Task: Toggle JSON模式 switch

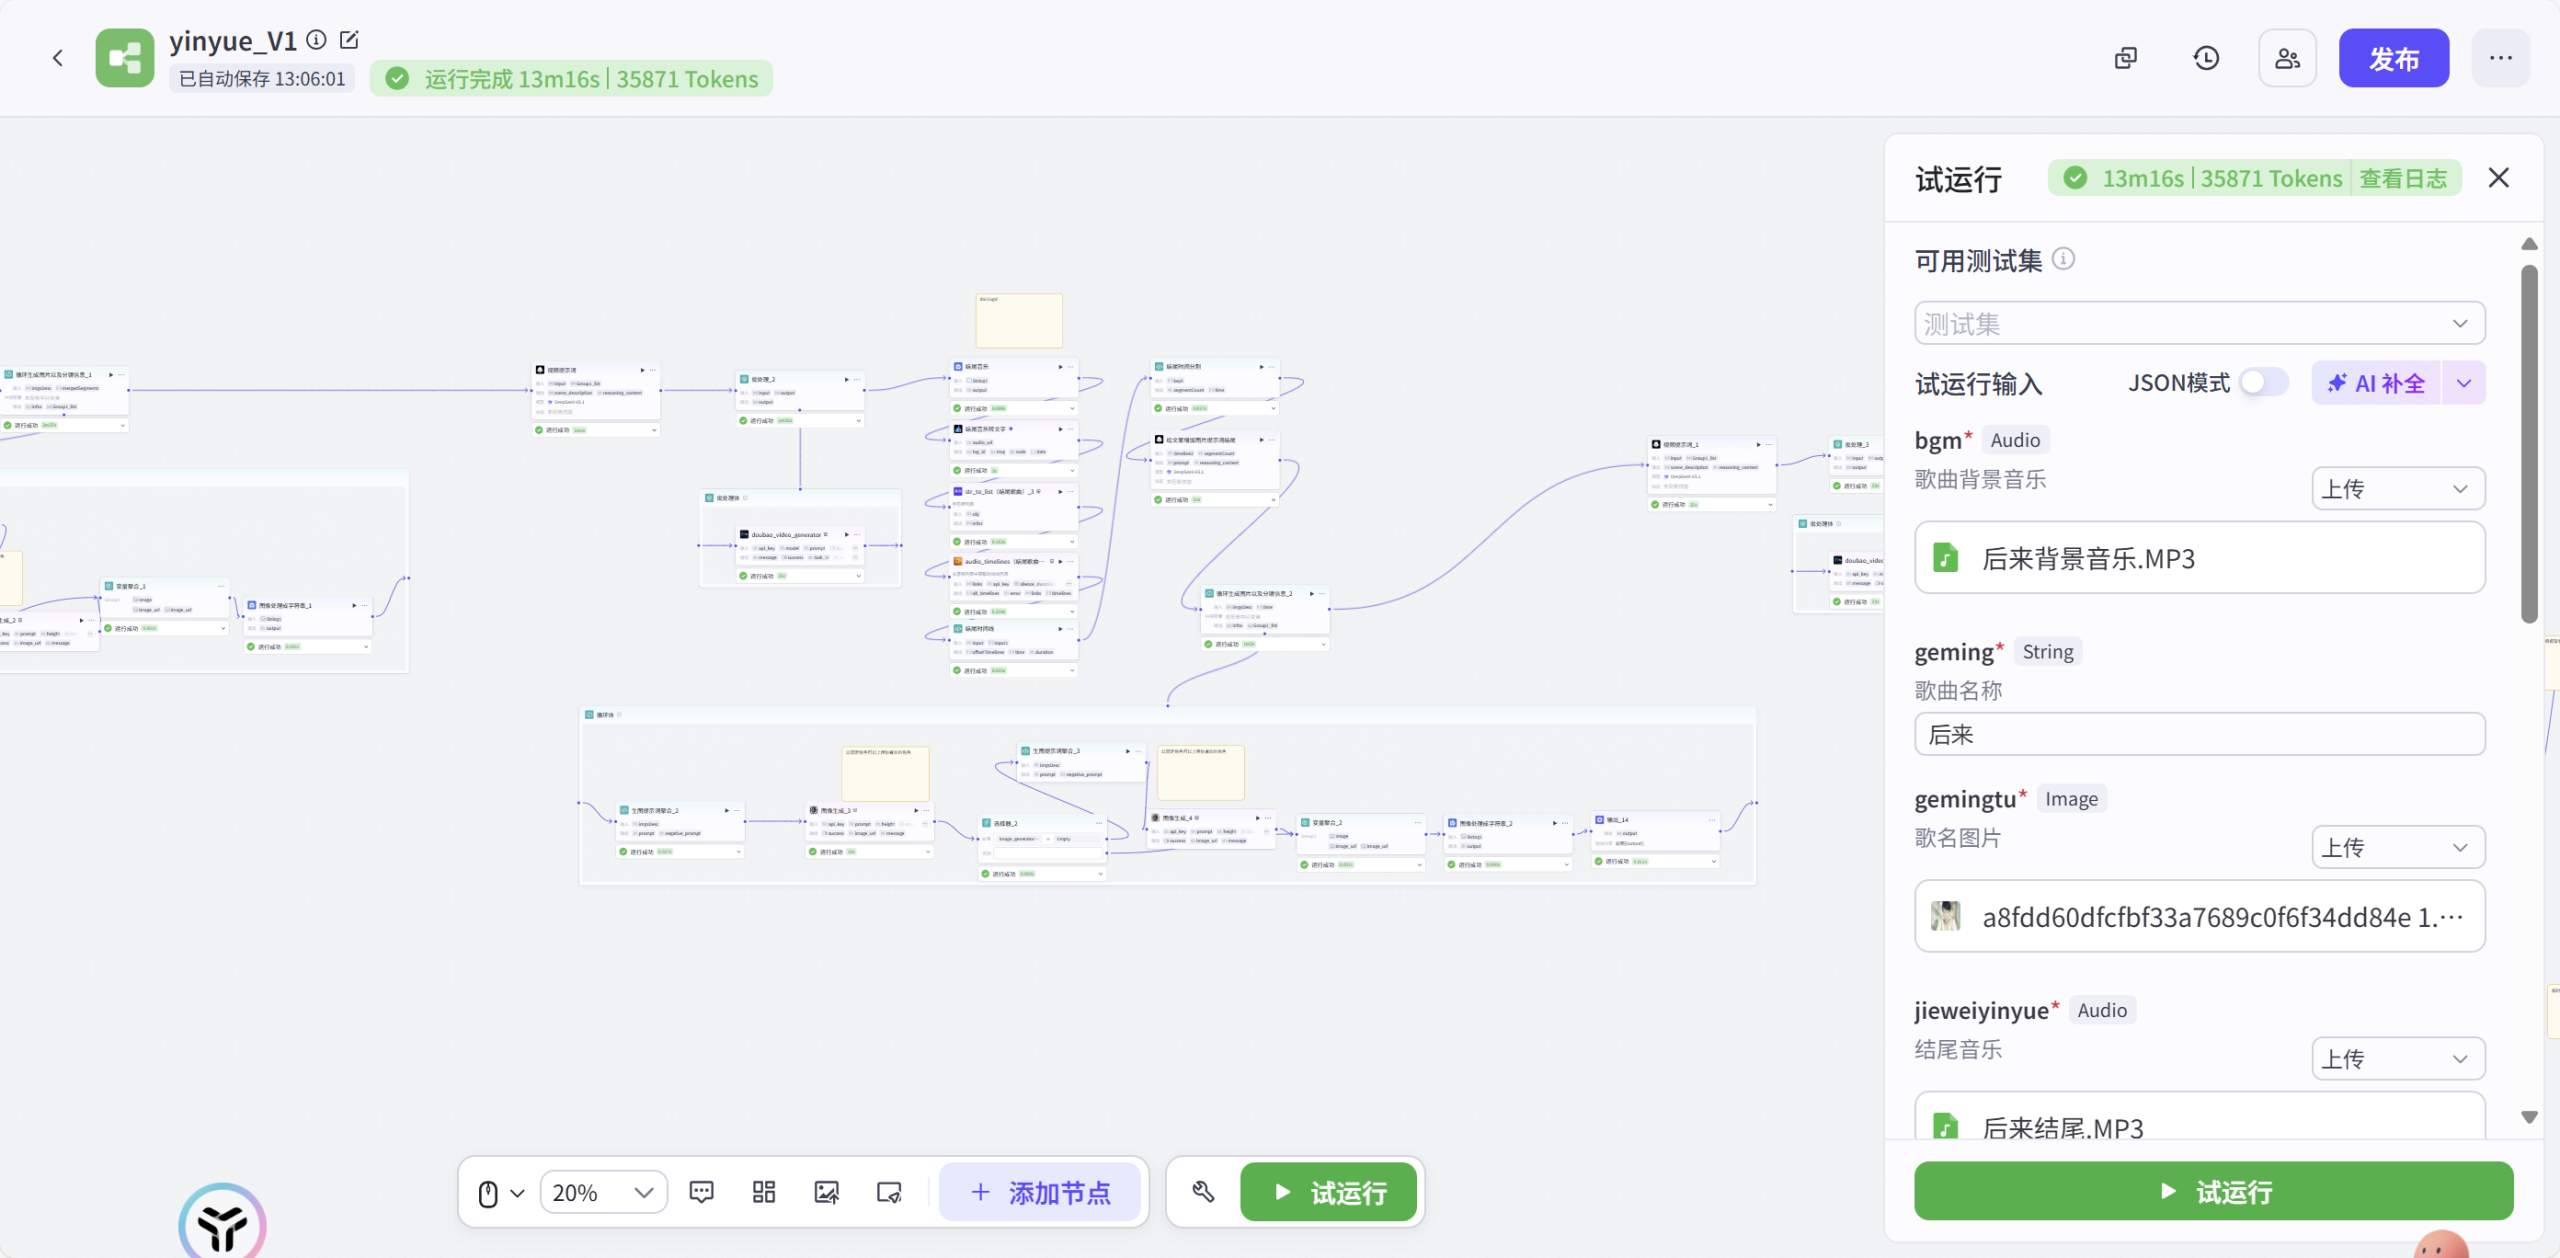Action: 2263,383
